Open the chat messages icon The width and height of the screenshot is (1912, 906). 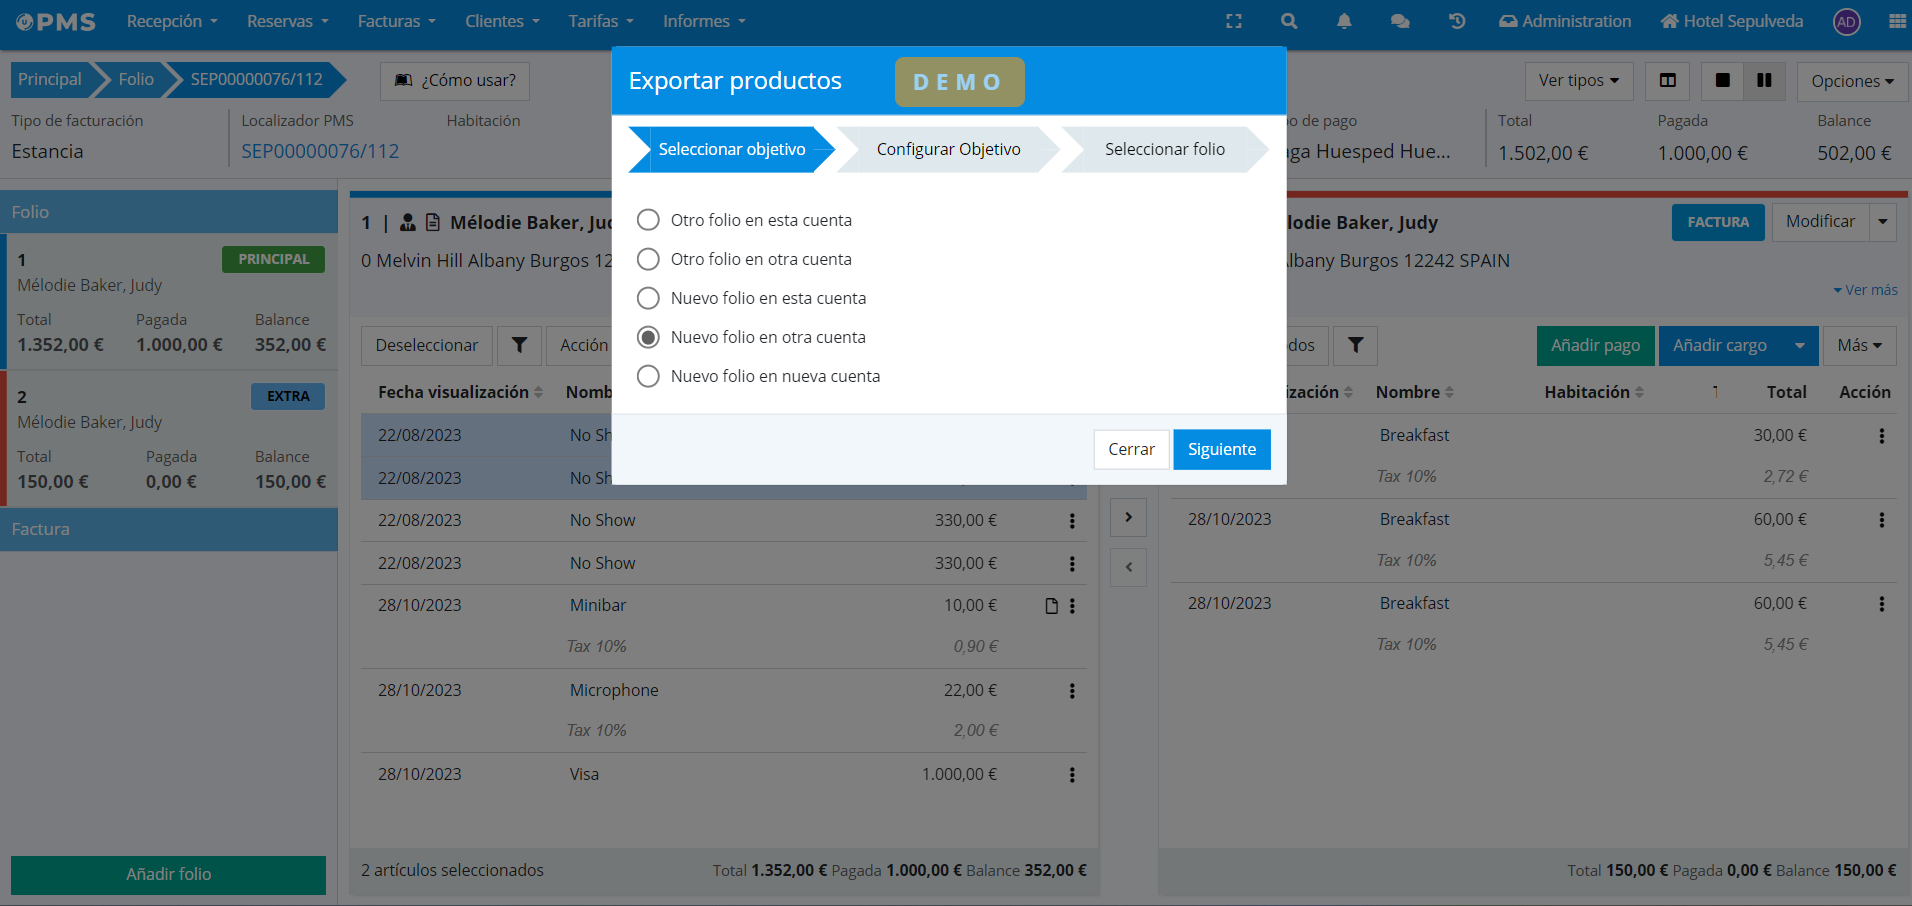pos(1400,21)
